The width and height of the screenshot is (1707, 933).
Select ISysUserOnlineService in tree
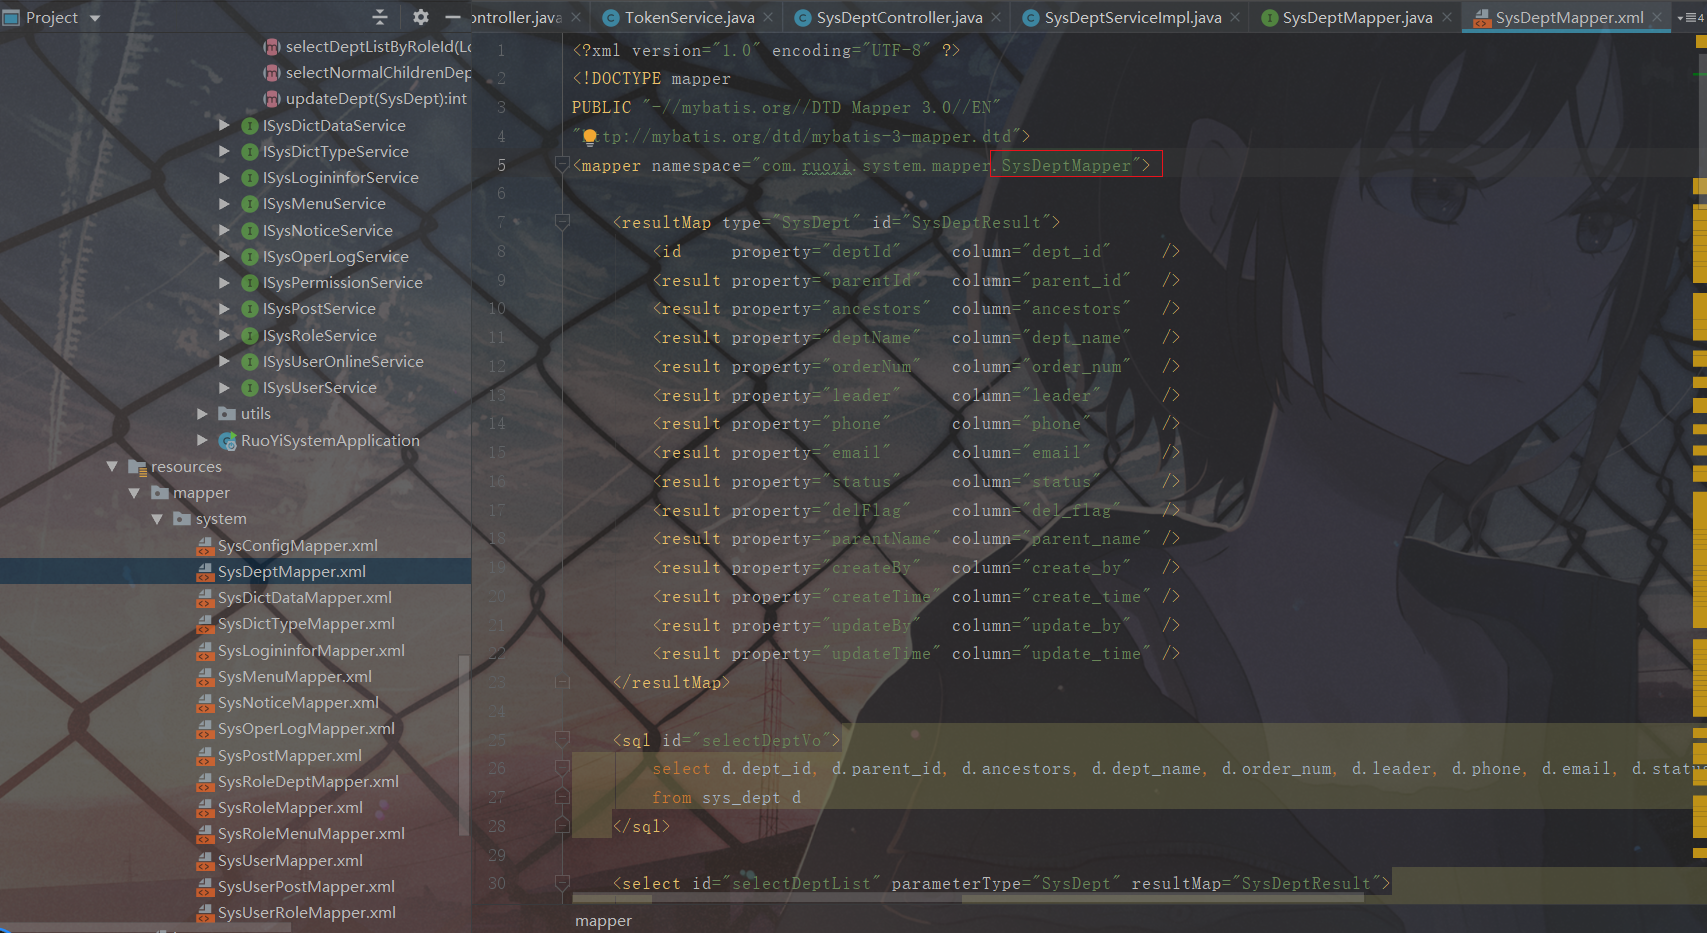pos(343,361)
